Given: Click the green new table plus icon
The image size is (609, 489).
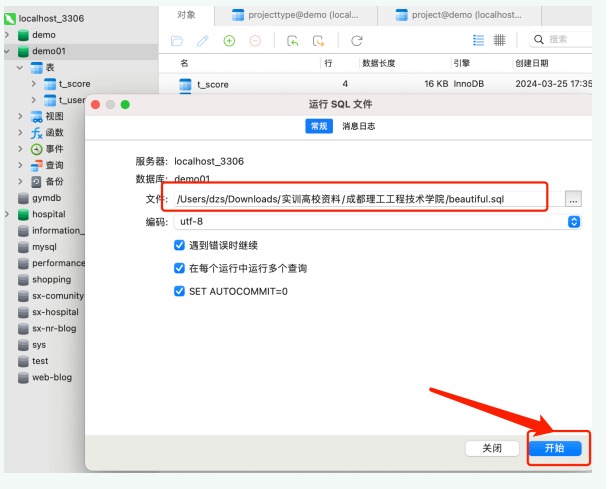Looking at the screenshot, I should pyautogui.click(x=229, y=40).
